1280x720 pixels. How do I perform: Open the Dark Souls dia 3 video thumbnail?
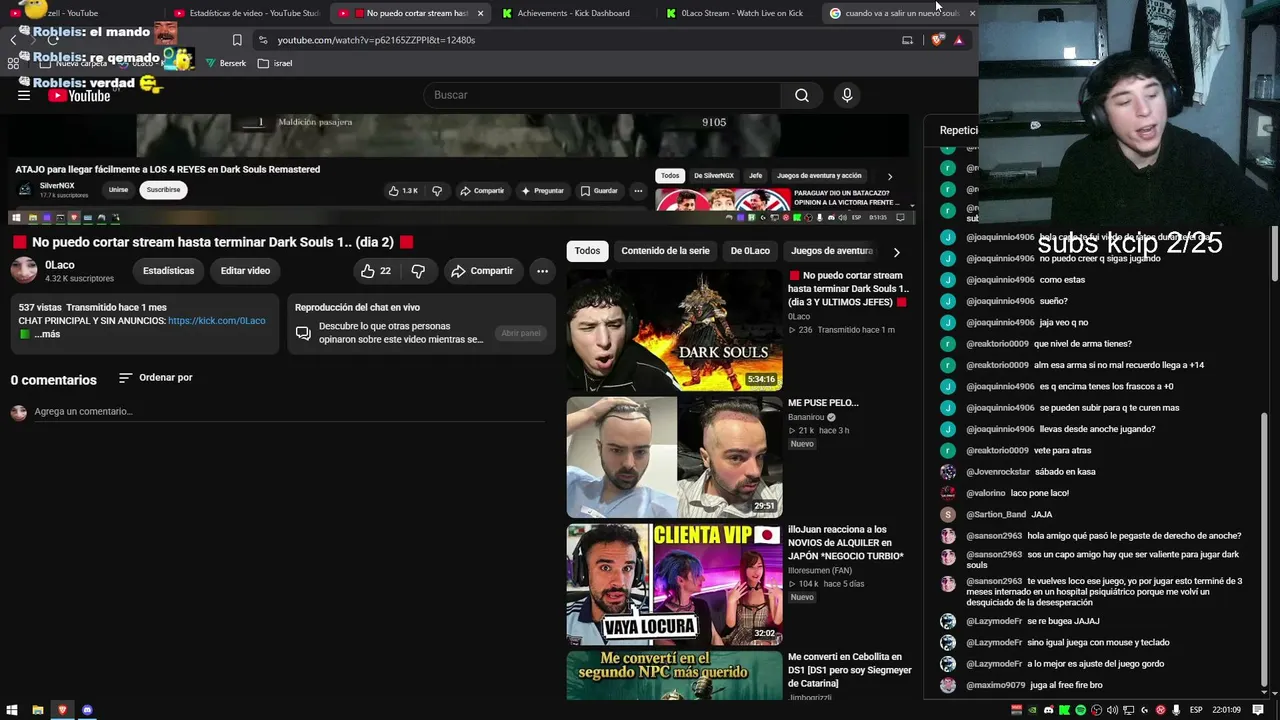tap(674, 330)
